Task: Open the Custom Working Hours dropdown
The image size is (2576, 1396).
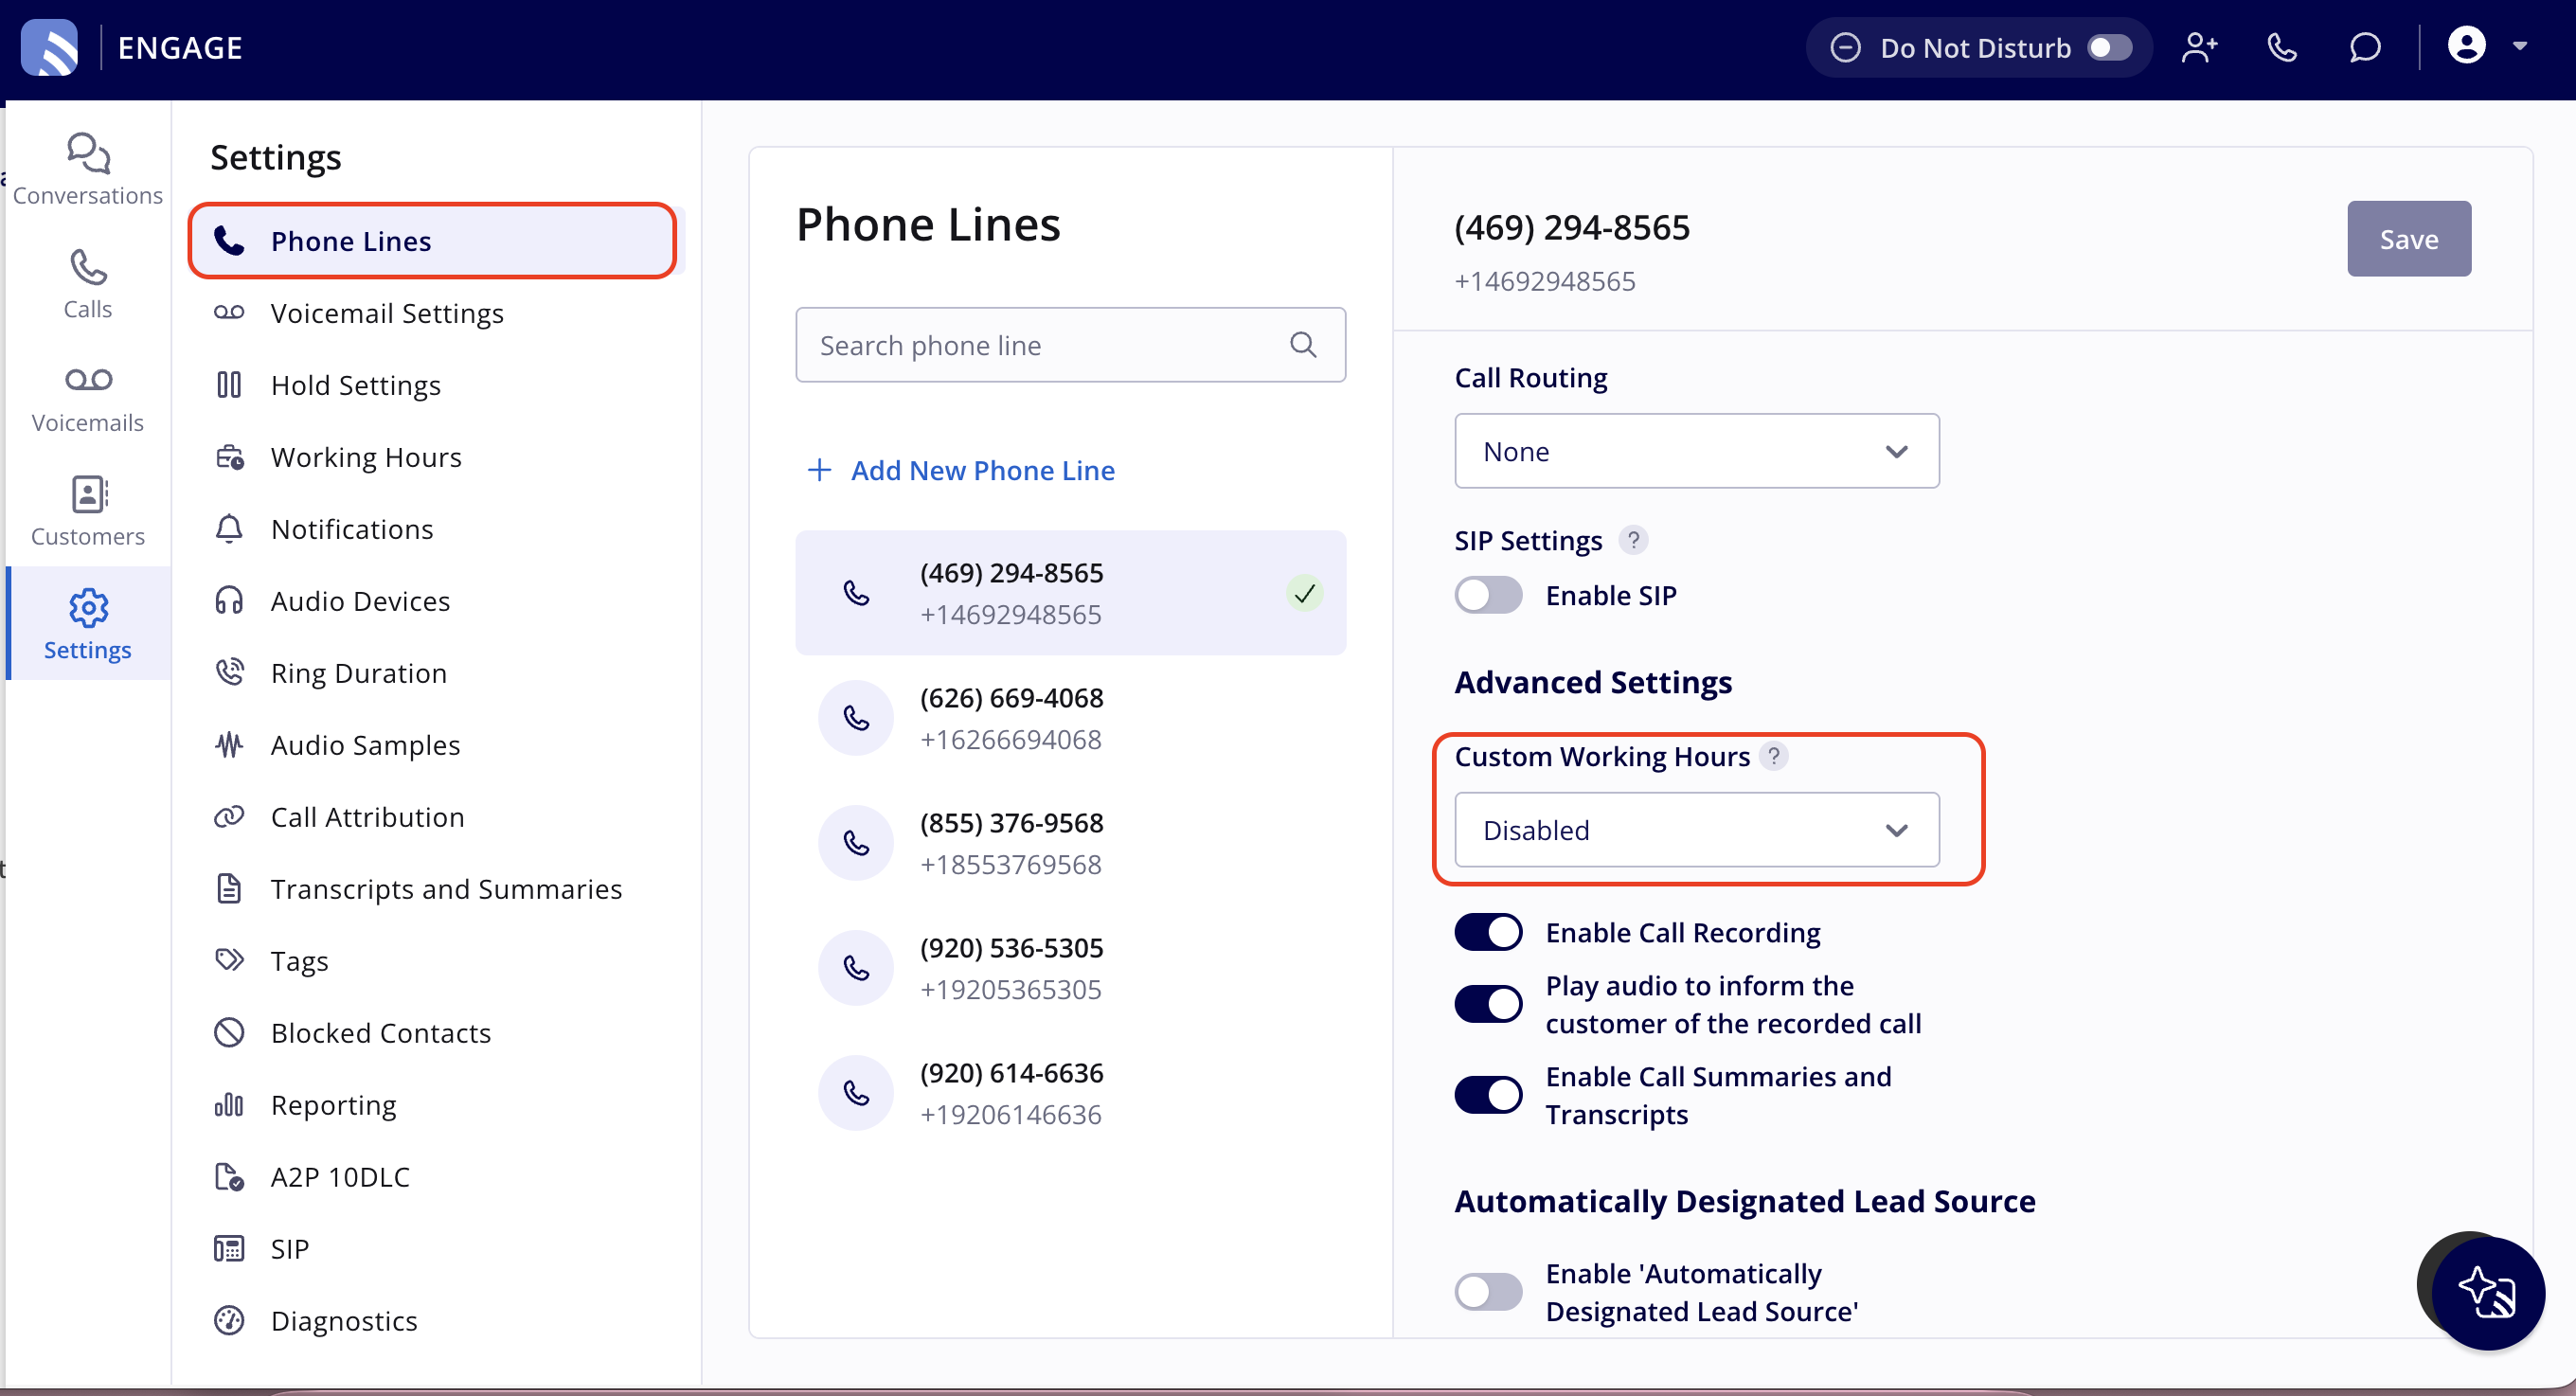Action: [1697, 830]
